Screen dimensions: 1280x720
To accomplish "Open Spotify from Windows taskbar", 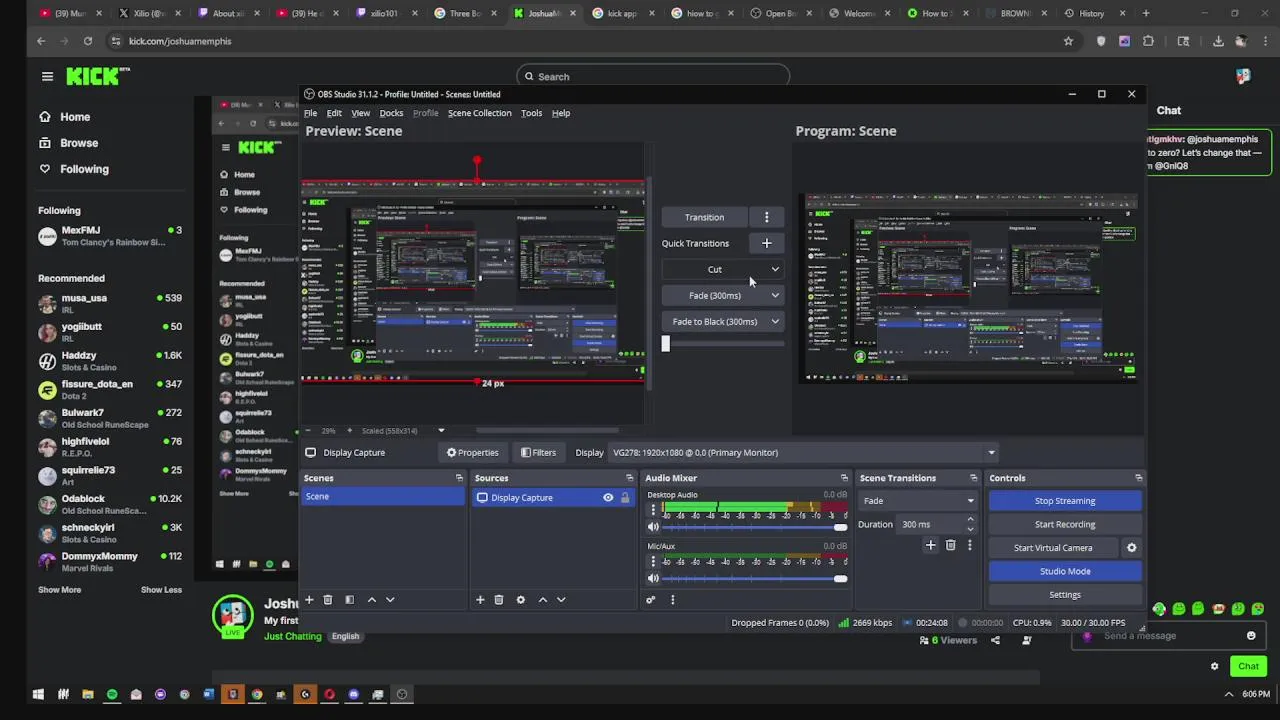I will [112, 694].
